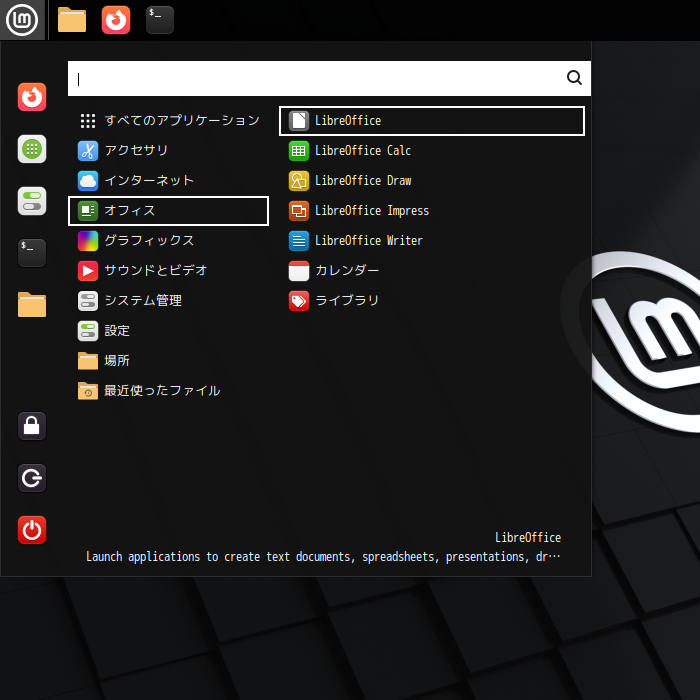The image size is (700, 700).
Task: Launch Firefox from the top panel
Action: [x=116, y=20]
